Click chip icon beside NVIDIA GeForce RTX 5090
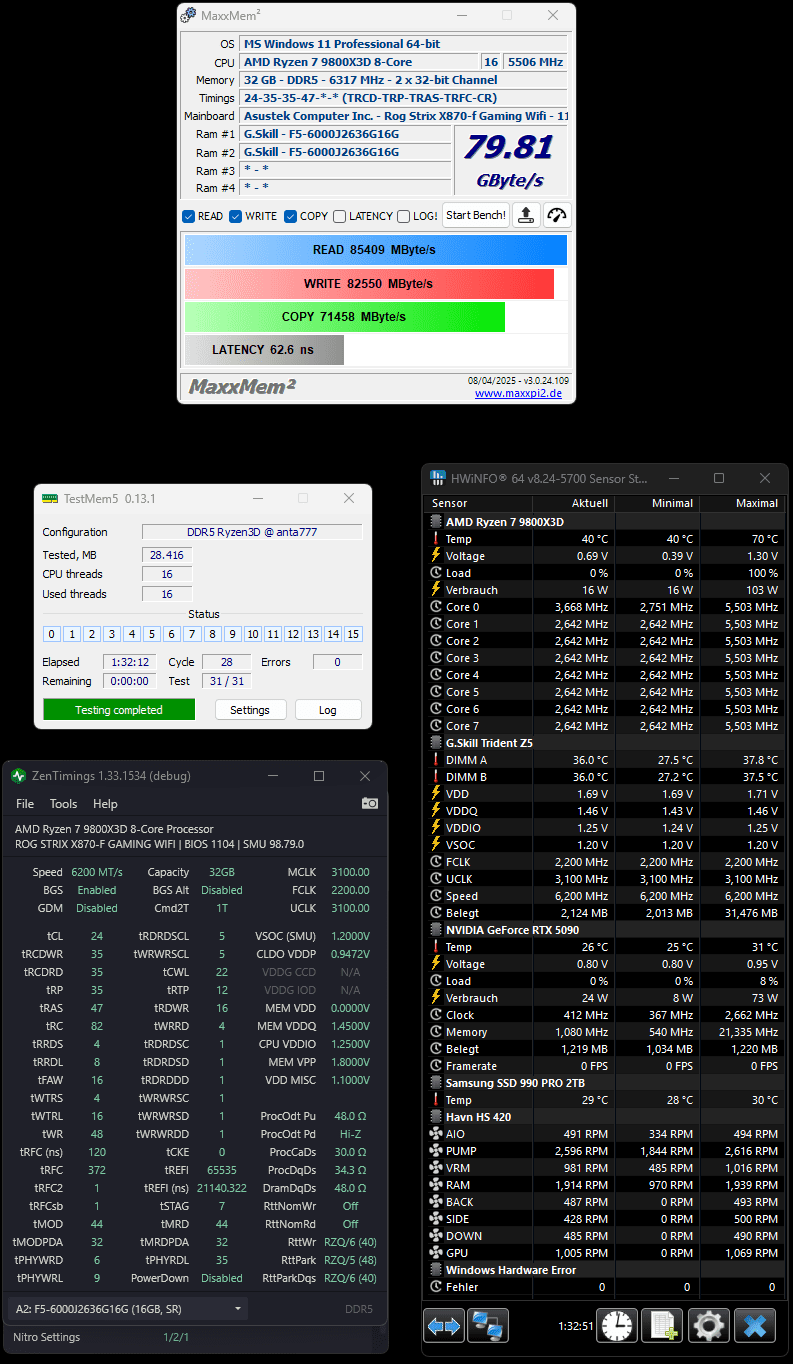793x1364 pixels. pyautogui.click(x=436, y=930)
